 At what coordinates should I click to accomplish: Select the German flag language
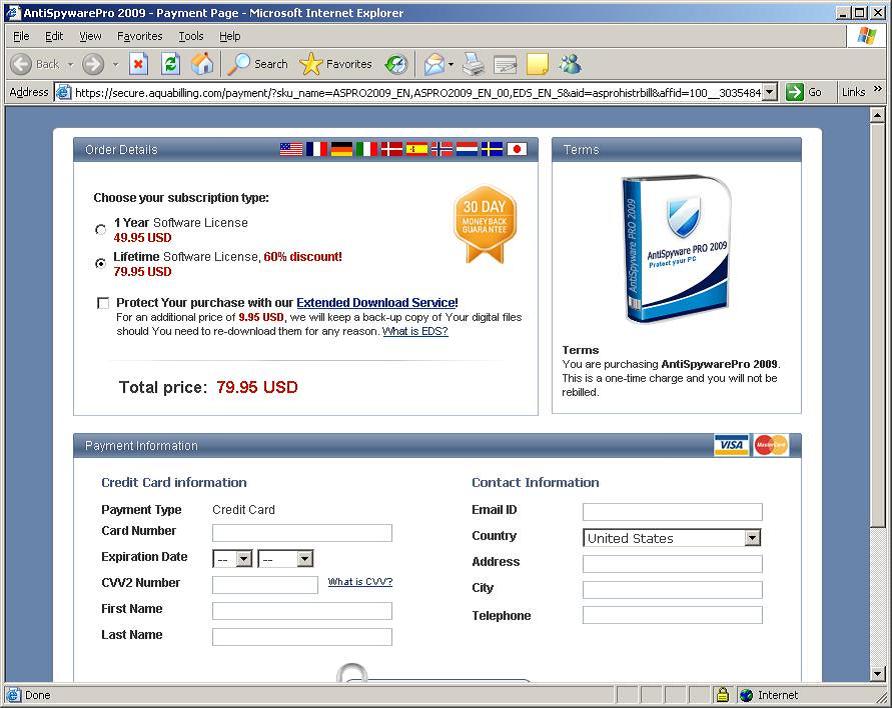click(x=341, y=150)
